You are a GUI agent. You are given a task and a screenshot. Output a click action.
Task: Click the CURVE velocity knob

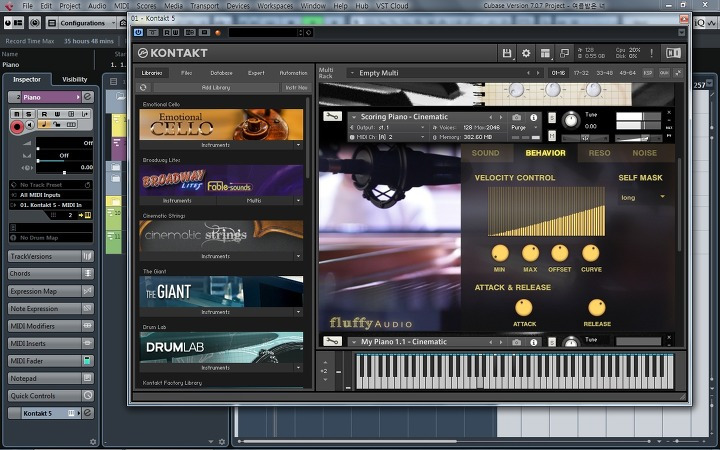(x=591, y=253)
